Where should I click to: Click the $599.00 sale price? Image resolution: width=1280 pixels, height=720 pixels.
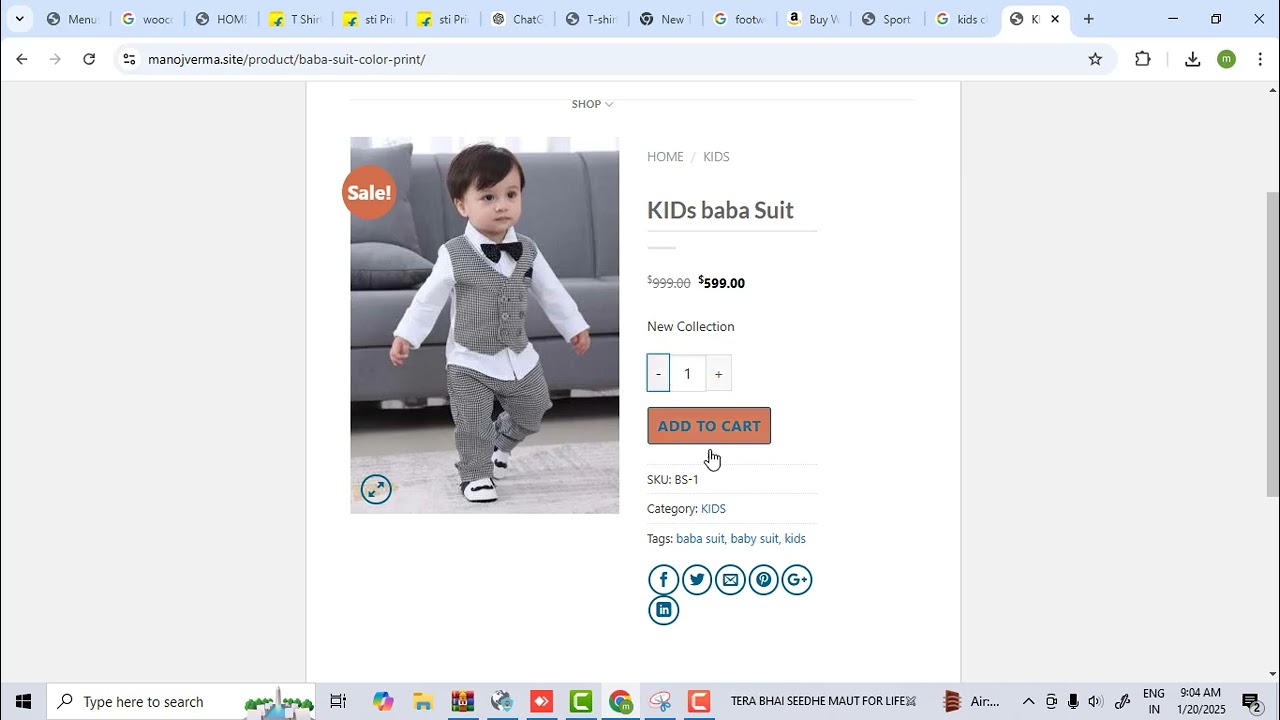721,283
